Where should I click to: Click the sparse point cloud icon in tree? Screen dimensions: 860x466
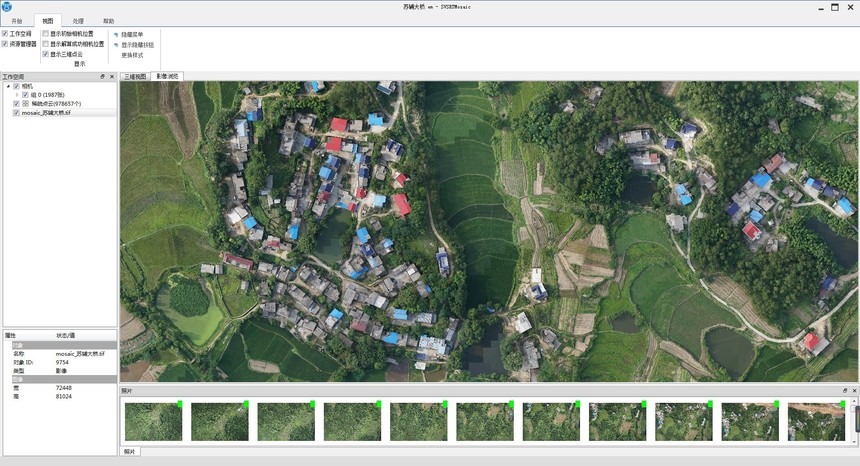point(25,104)
